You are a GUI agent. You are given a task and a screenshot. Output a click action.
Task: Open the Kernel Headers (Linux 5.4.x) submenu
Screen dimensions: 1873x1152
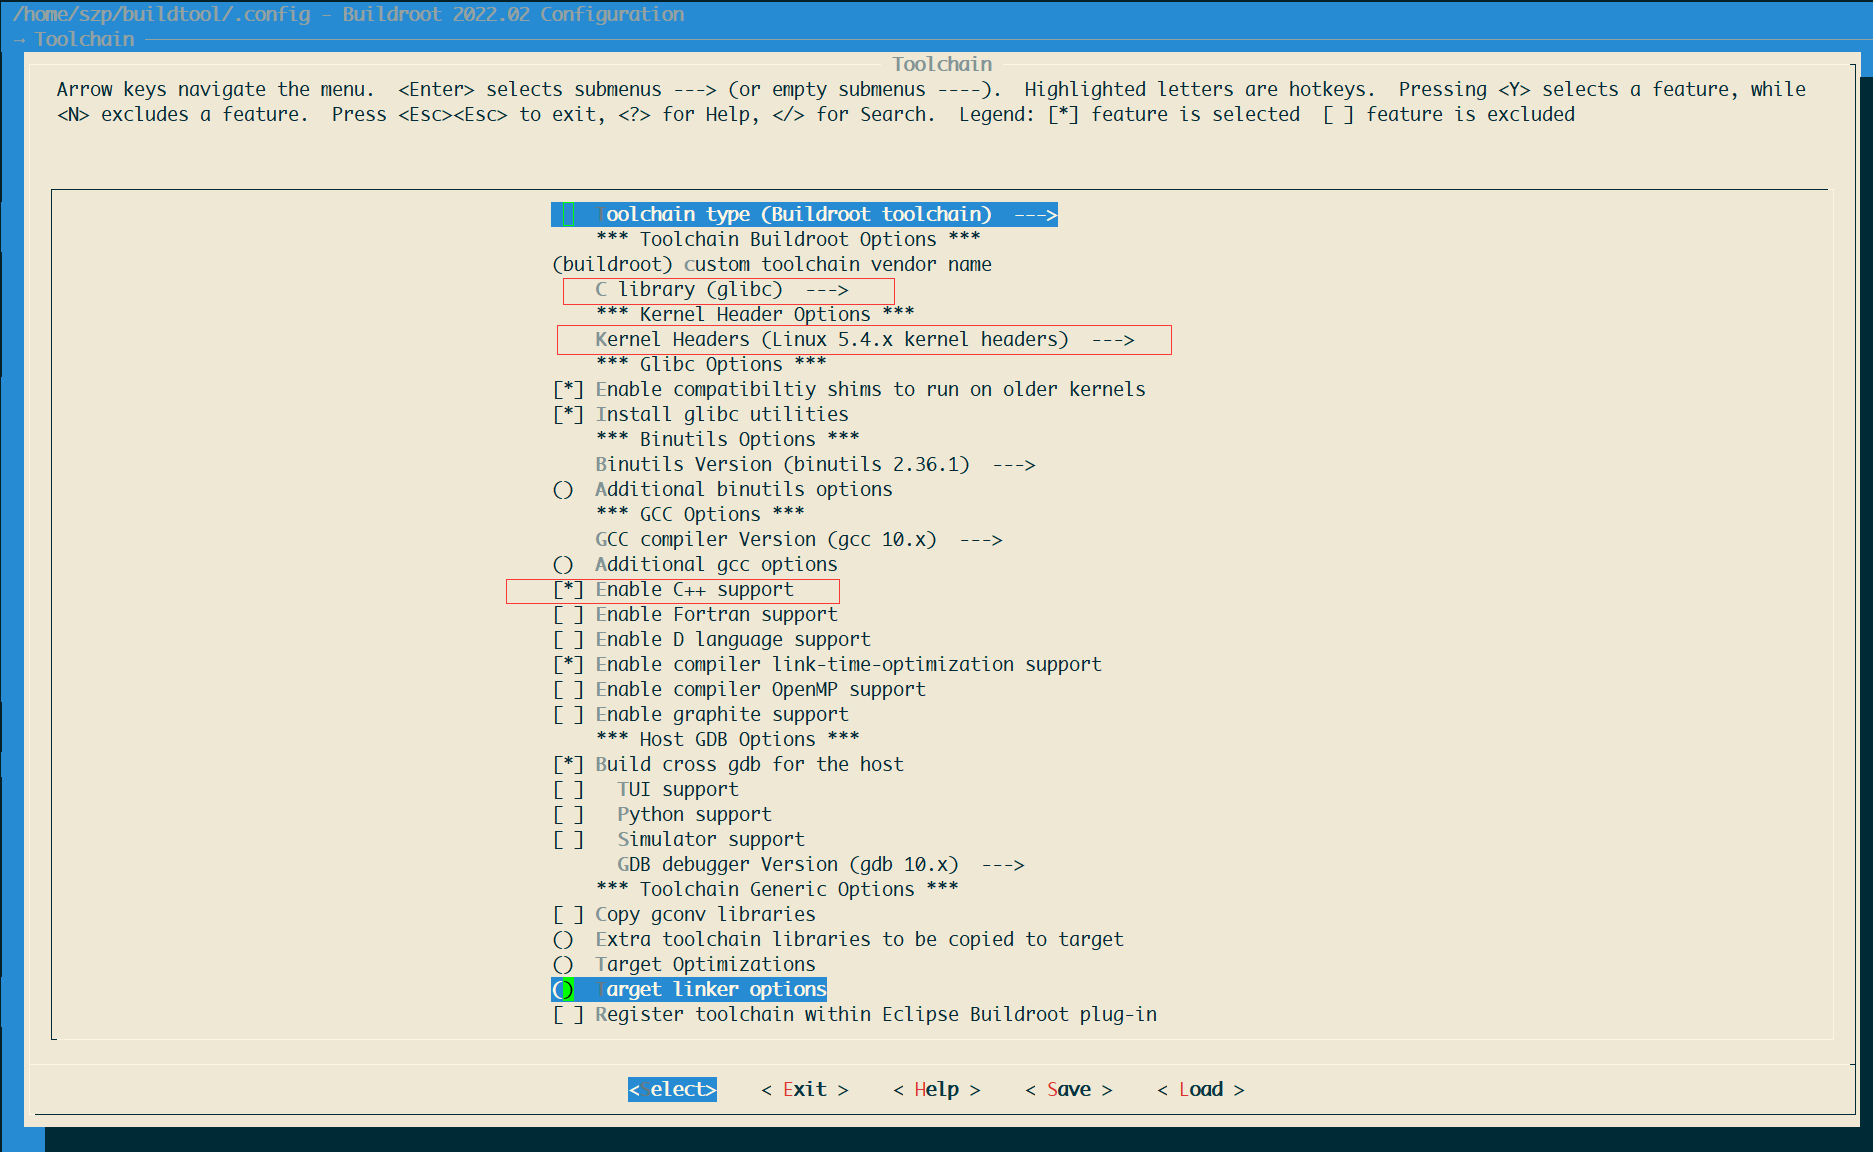[864, 339]
